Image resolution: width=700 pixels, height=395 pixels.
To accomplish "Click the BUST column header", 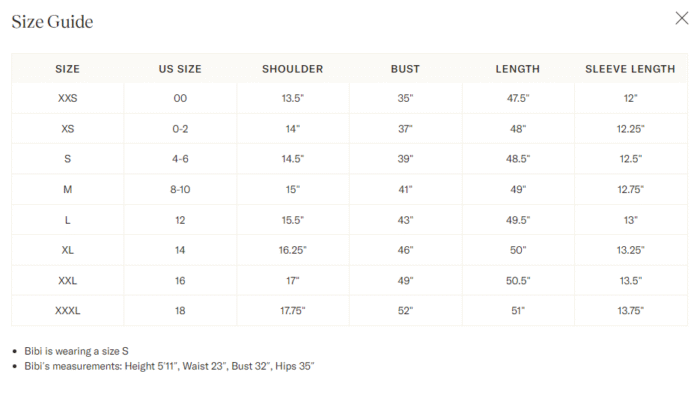I will point(405,69).
